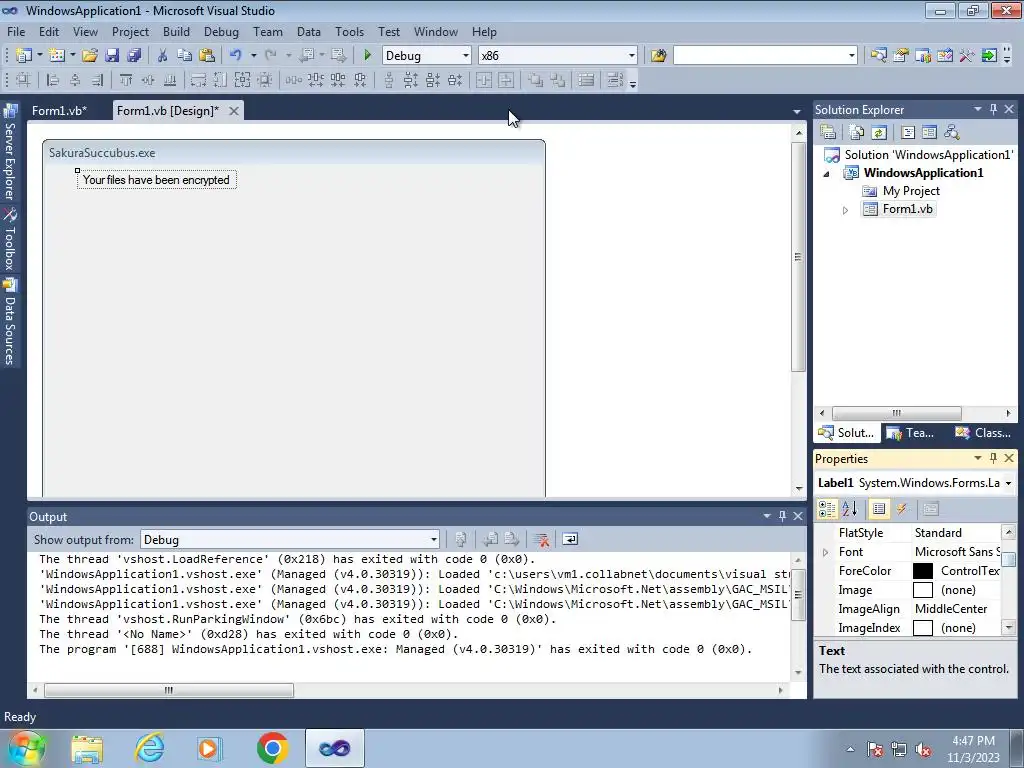Click the Copy toolbar icon
Screen dimensions: 1024x768
pos(185,56)
